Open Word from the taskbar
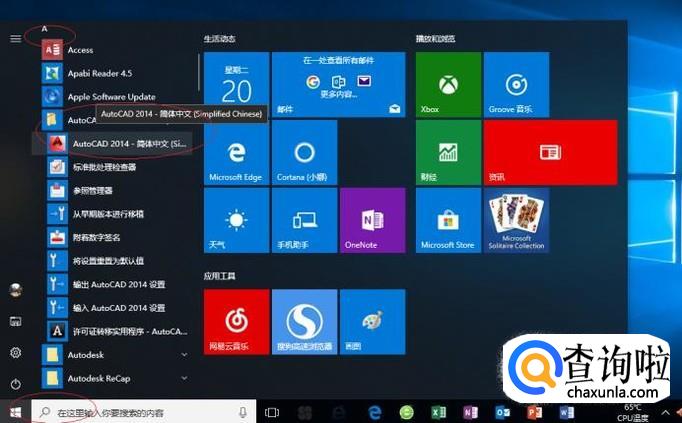 coord(566,412)
